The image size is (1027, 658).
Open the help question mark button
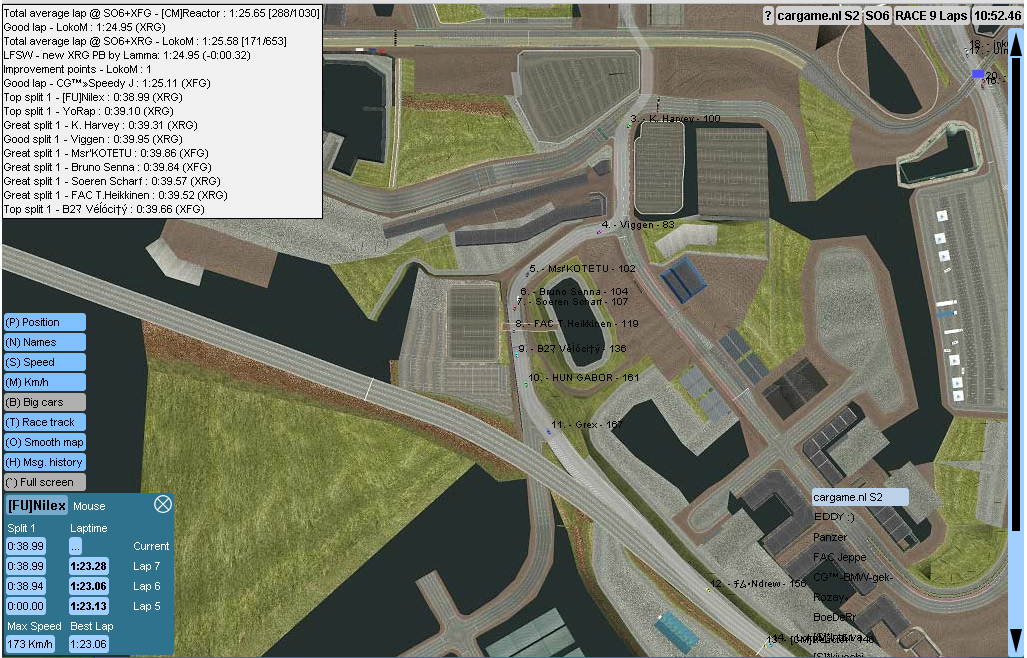768,16
